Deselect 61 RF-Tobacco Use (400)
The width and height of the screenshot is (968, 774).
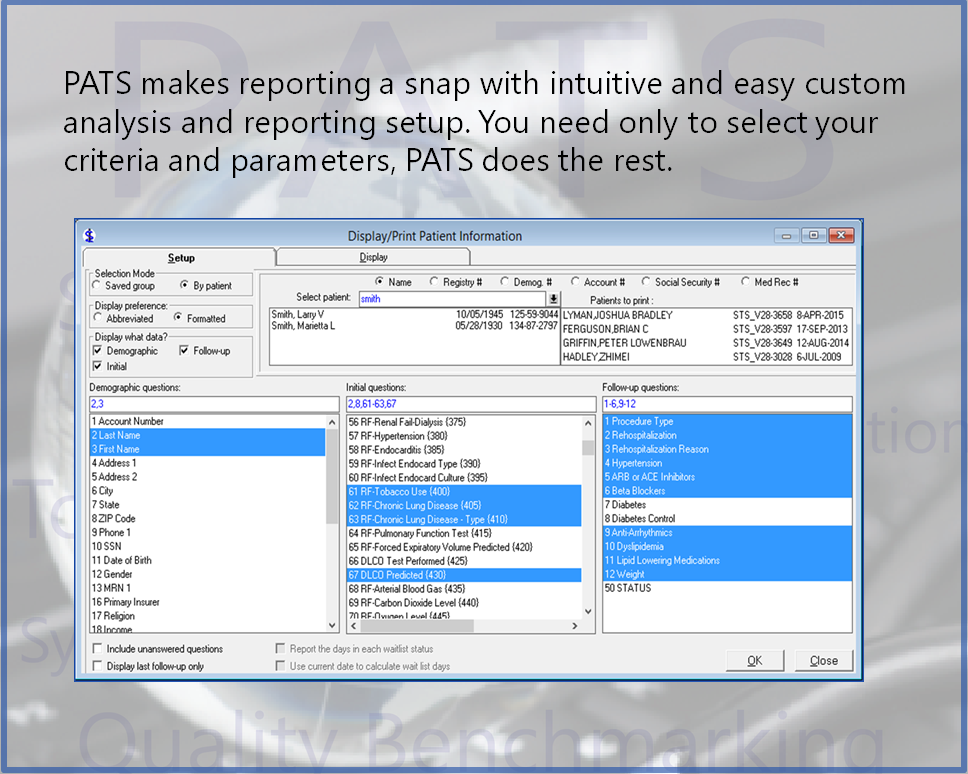[464, 491]
